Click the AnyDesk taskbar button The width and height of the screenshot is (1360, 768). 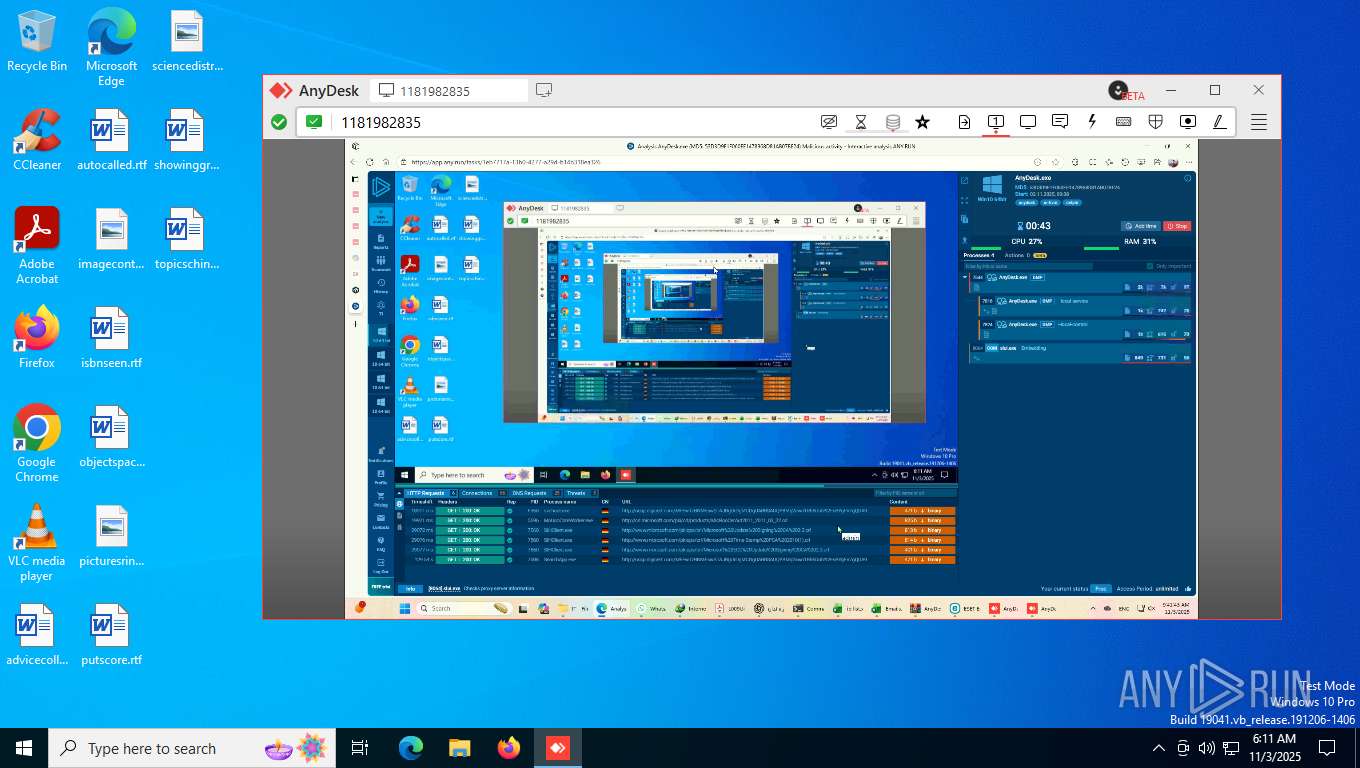(x=557, y=748)
